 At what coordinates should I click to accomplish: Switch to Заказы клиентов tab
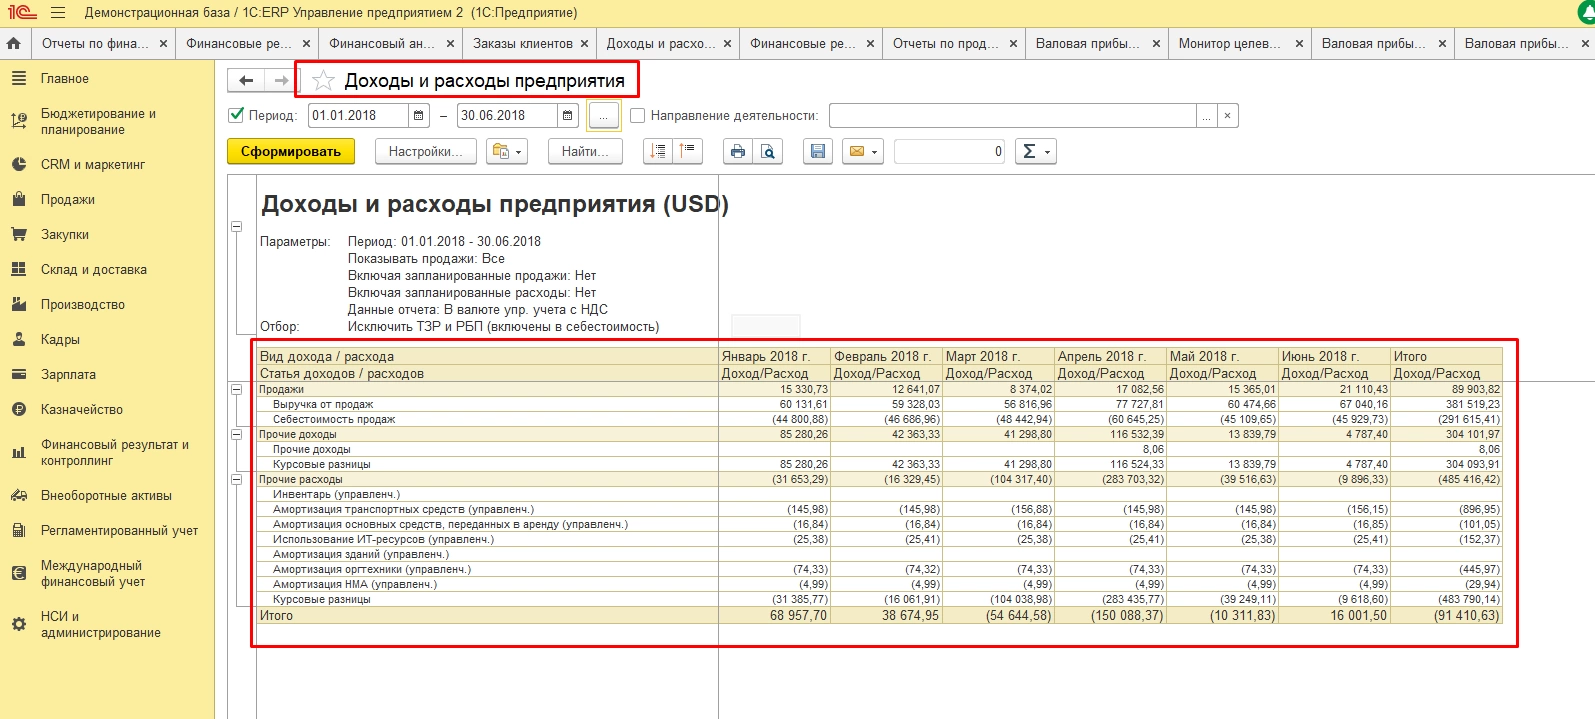(522, 43)
